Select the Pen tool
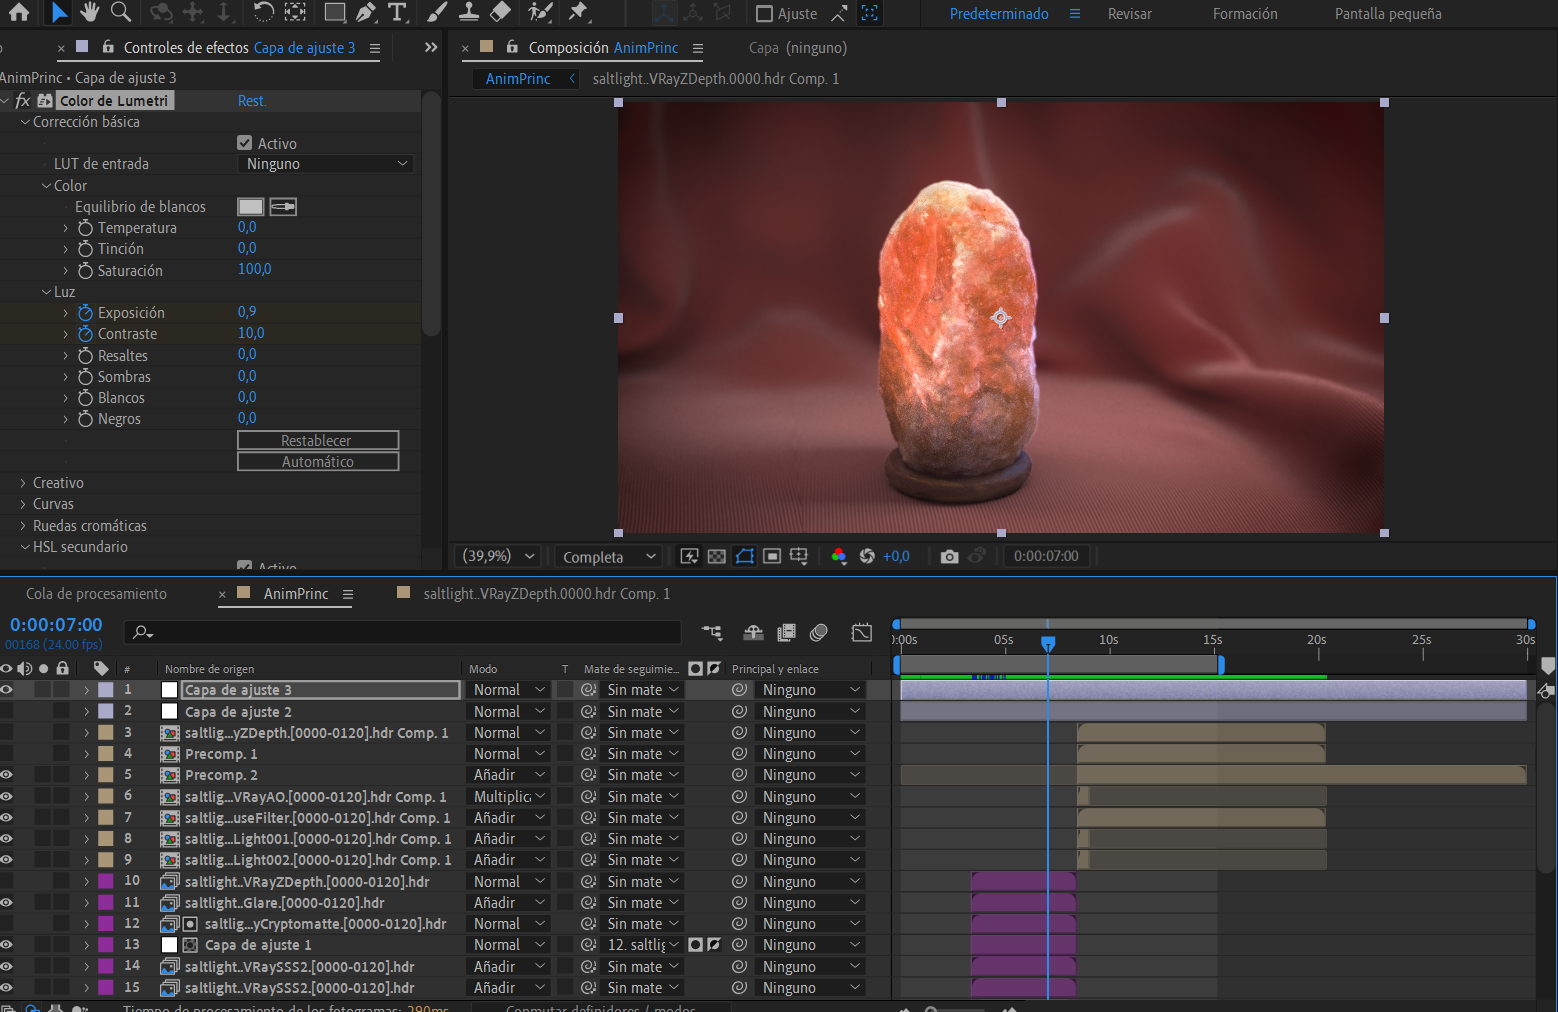 (x=366, y=12)
